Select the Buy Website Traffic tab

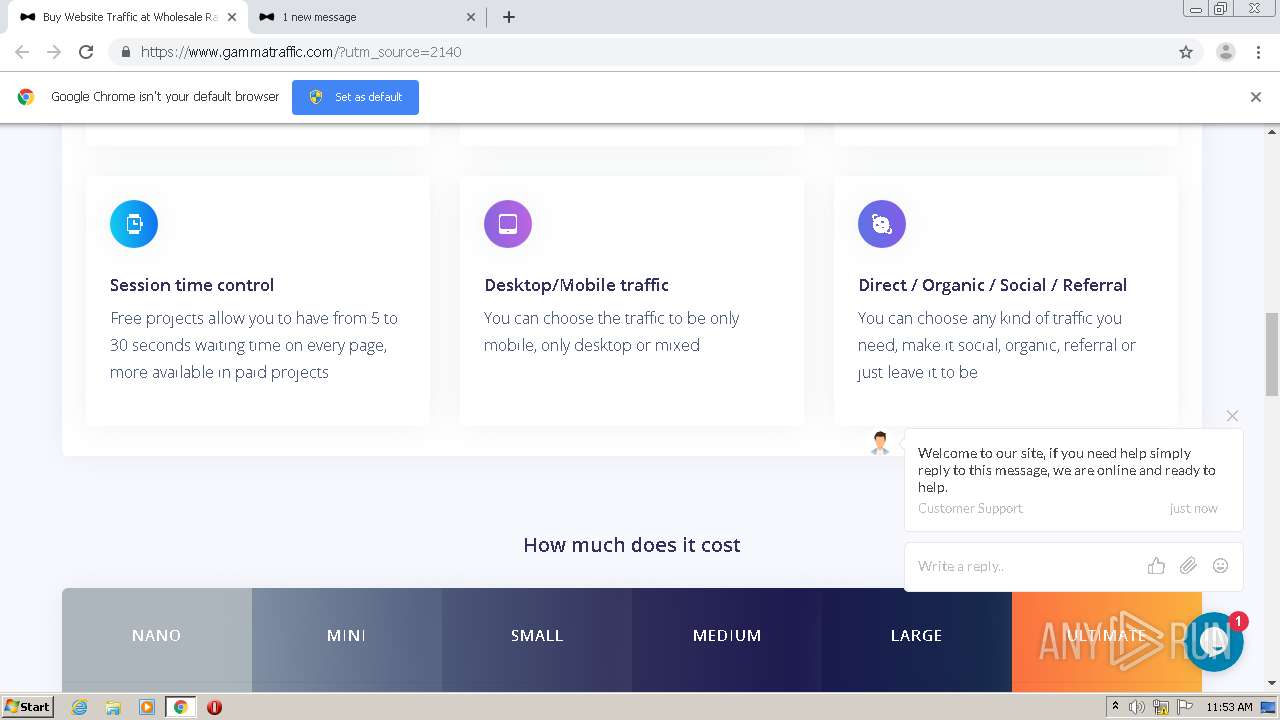[x=128, y=17]
